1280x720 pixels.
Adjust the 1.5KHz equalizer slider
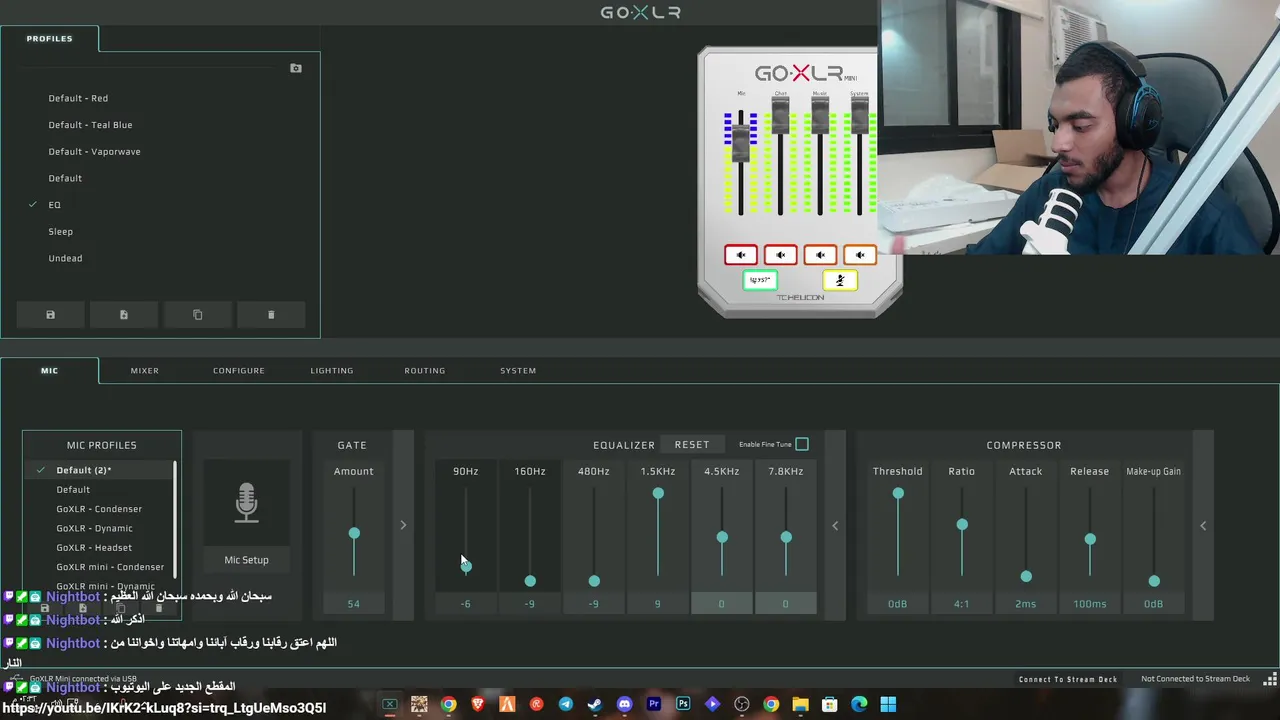[658, 493]
